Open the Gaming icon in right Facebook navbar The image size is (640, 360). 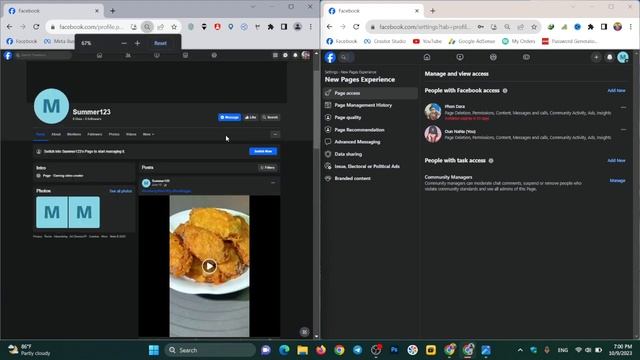tap(526, 58)
